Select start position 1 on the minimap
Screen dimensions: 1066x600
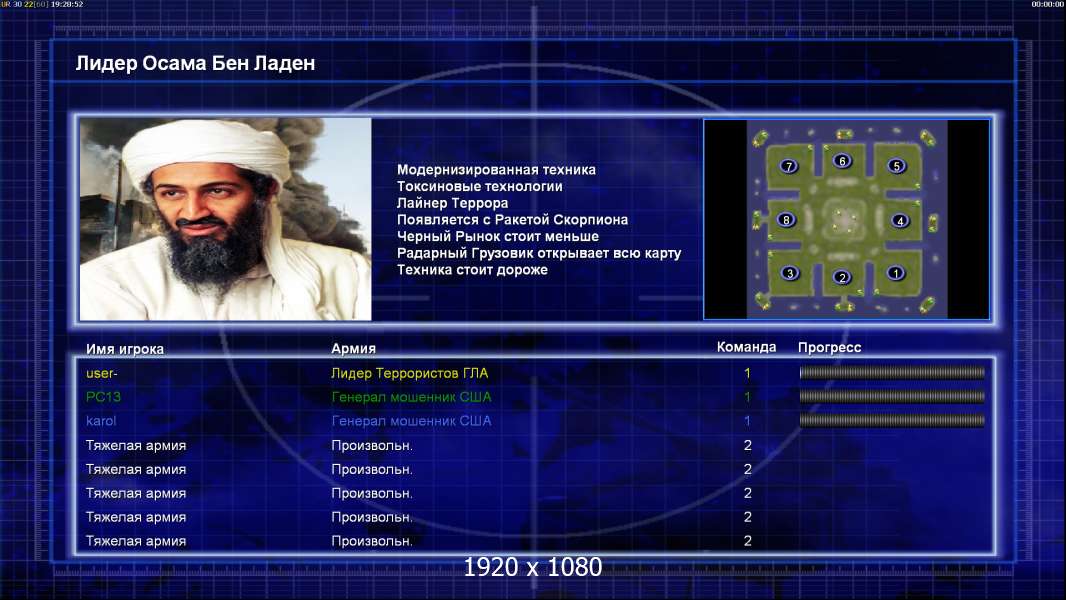click(895, 273)
